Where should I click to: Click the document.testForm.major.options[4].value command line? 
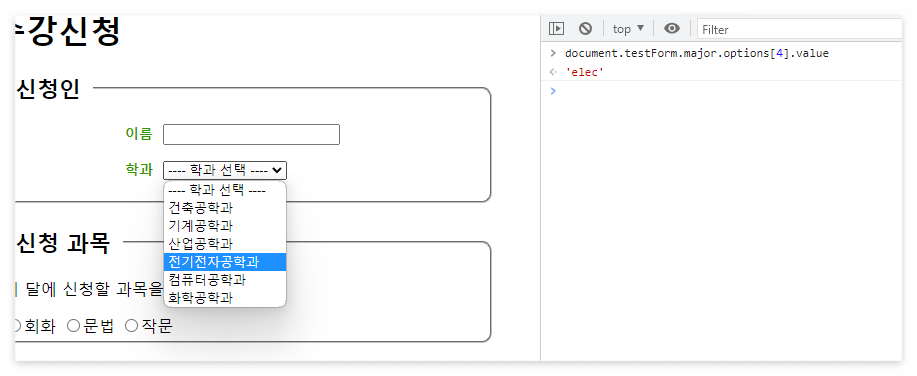(697, 54)
